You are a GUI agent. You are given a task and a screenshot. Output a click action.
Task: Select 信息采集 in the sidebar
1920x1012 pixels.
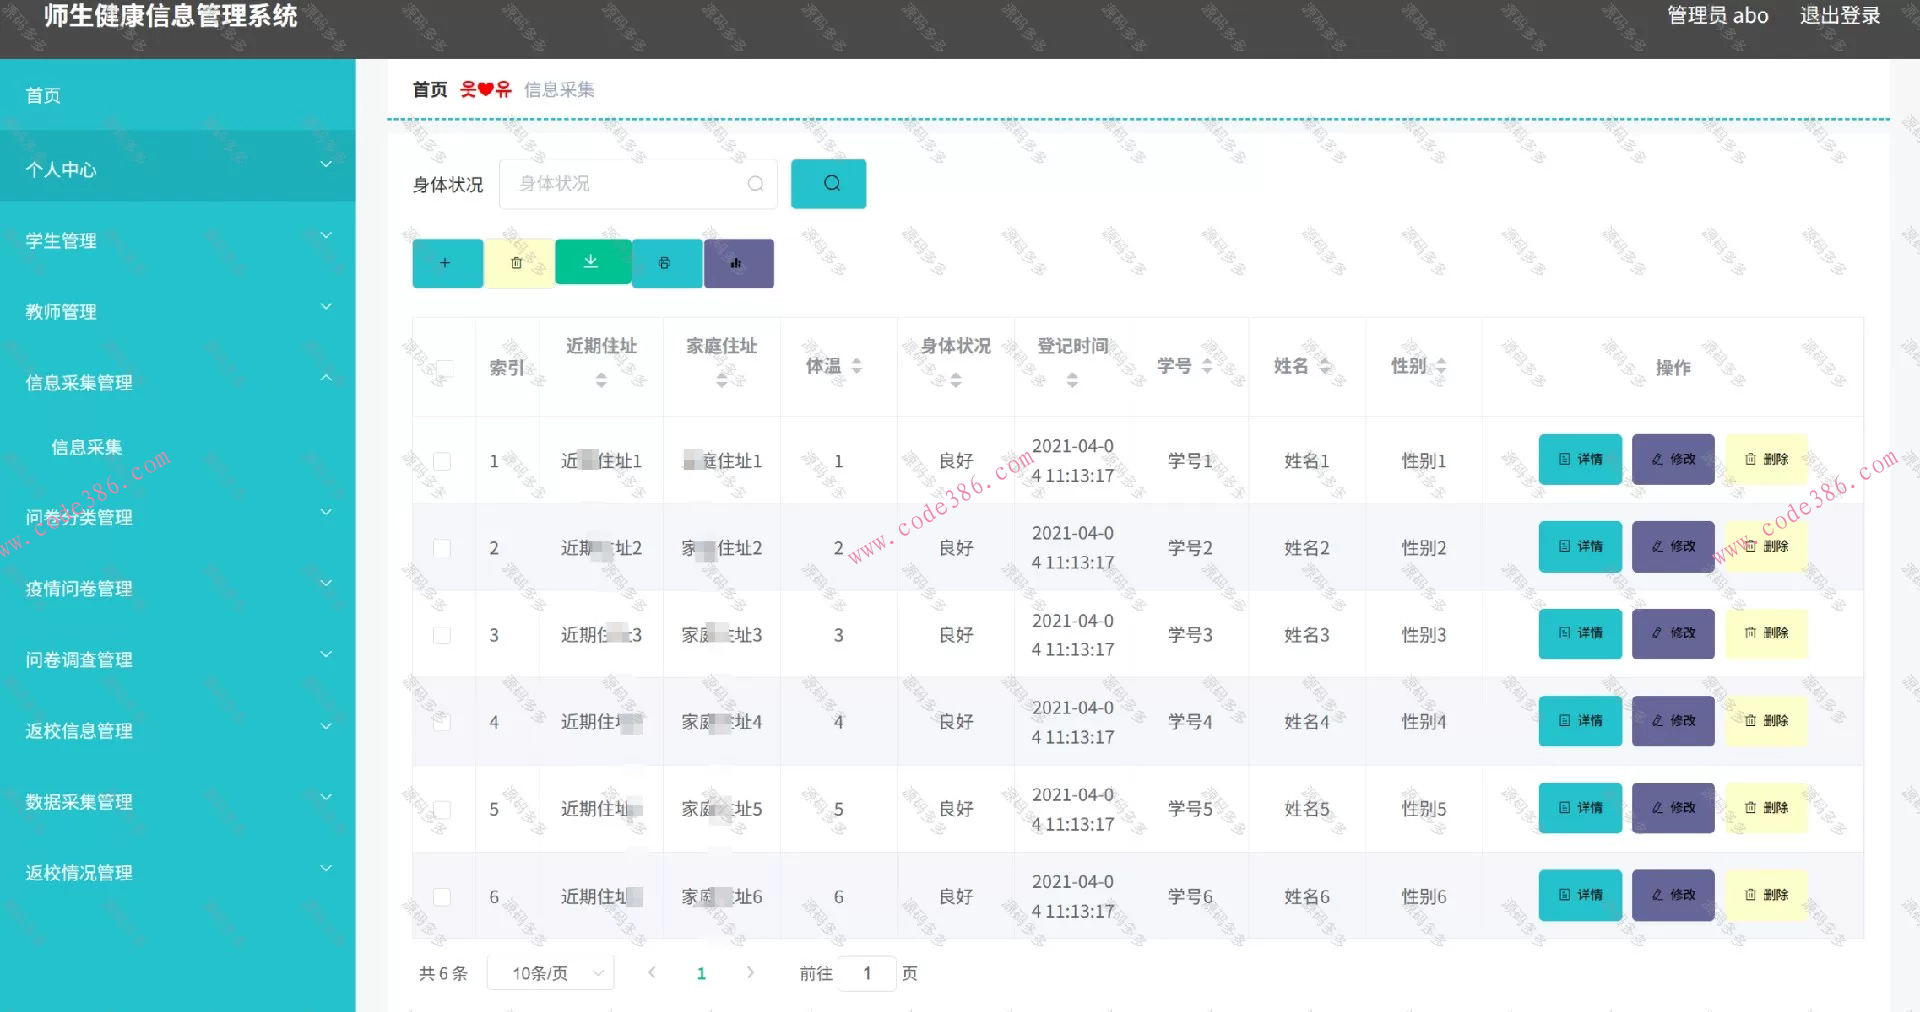click(x=86, y=447)
